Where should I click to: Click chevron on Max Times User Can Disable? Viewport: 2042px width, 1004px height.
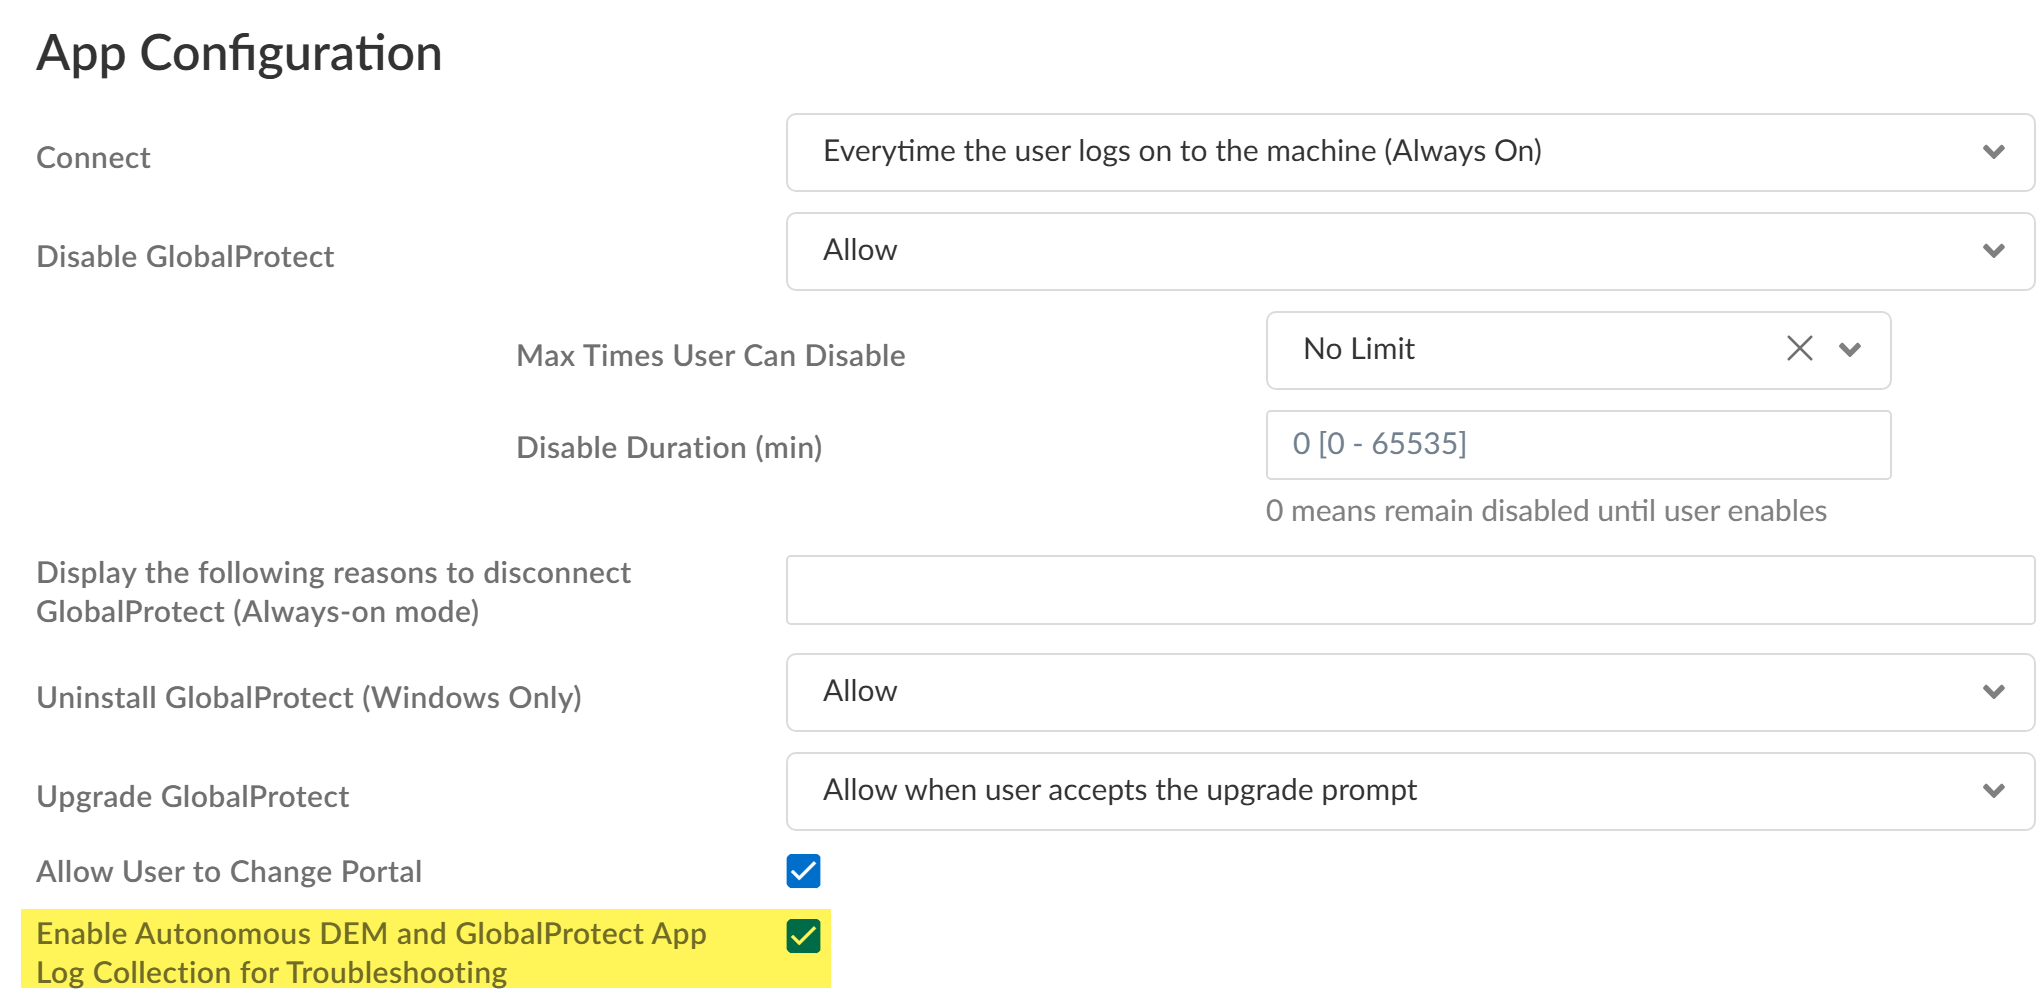click(x=1849, y=350)
